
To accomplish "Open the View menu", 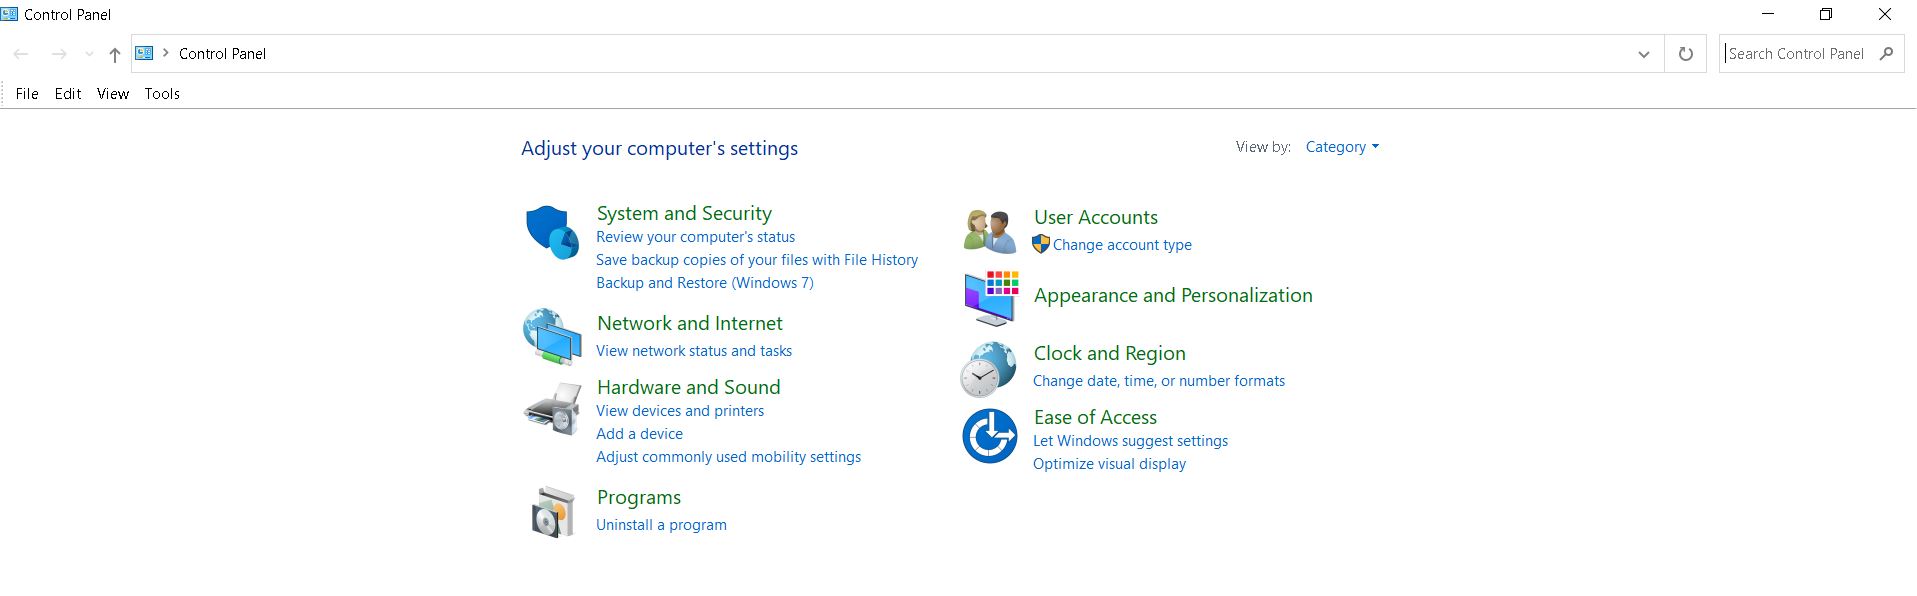I will pyautogui.click(x=113, y=94).
